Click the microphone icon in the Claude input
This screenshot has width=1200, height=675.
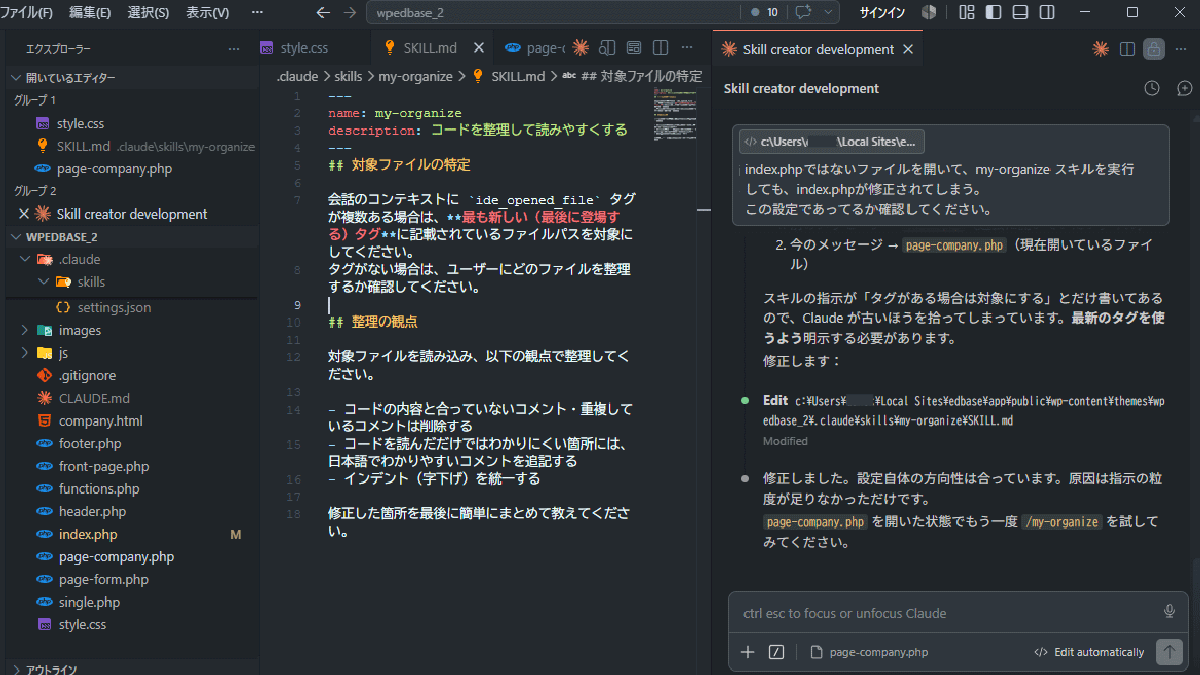(1169, 612)
